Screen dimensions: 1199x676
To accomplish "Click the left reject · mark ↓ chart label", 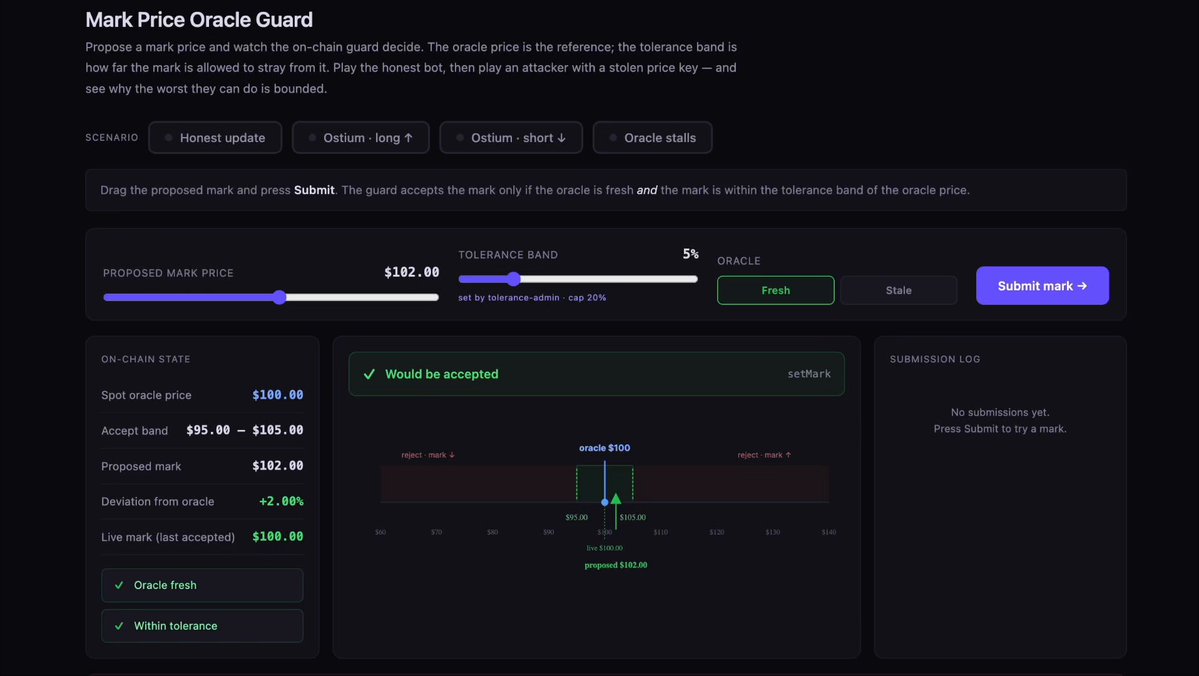I will [x=428, y=455].
